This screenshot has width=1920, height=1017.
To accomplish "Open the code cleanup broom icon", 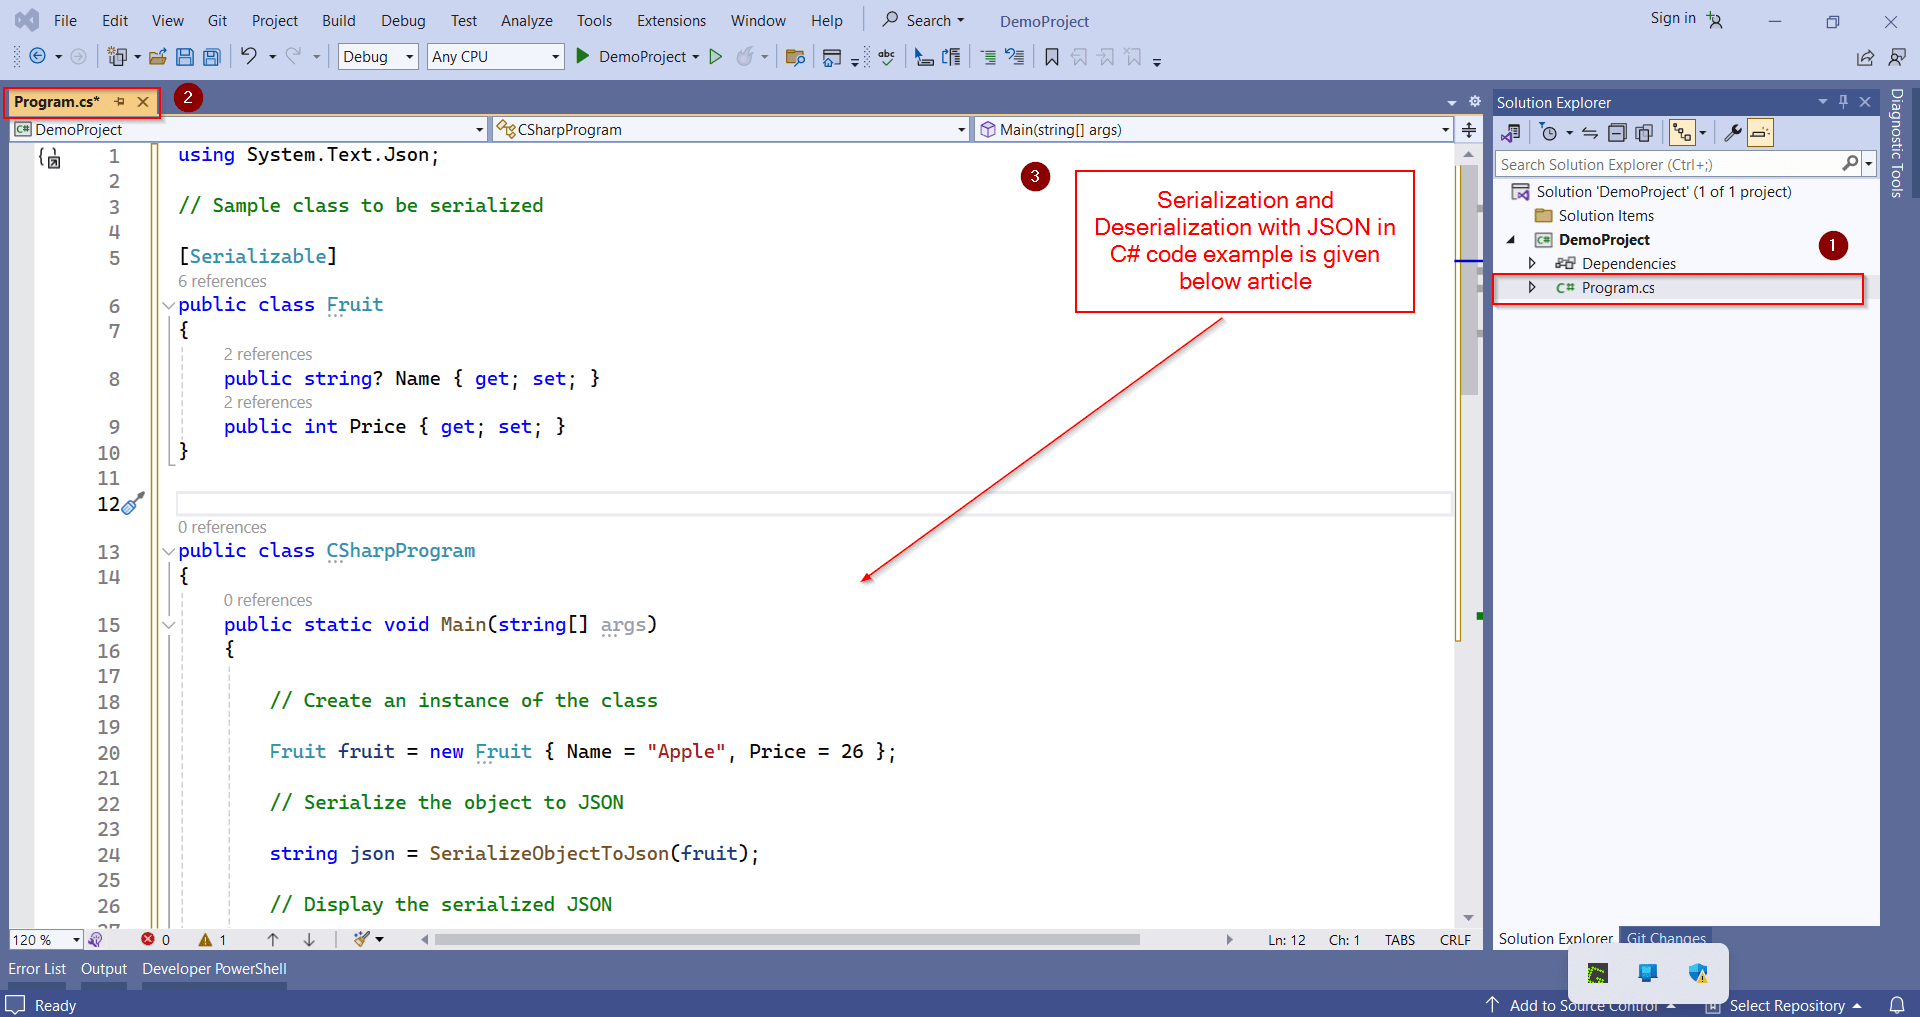I will [x=362, y=939].
